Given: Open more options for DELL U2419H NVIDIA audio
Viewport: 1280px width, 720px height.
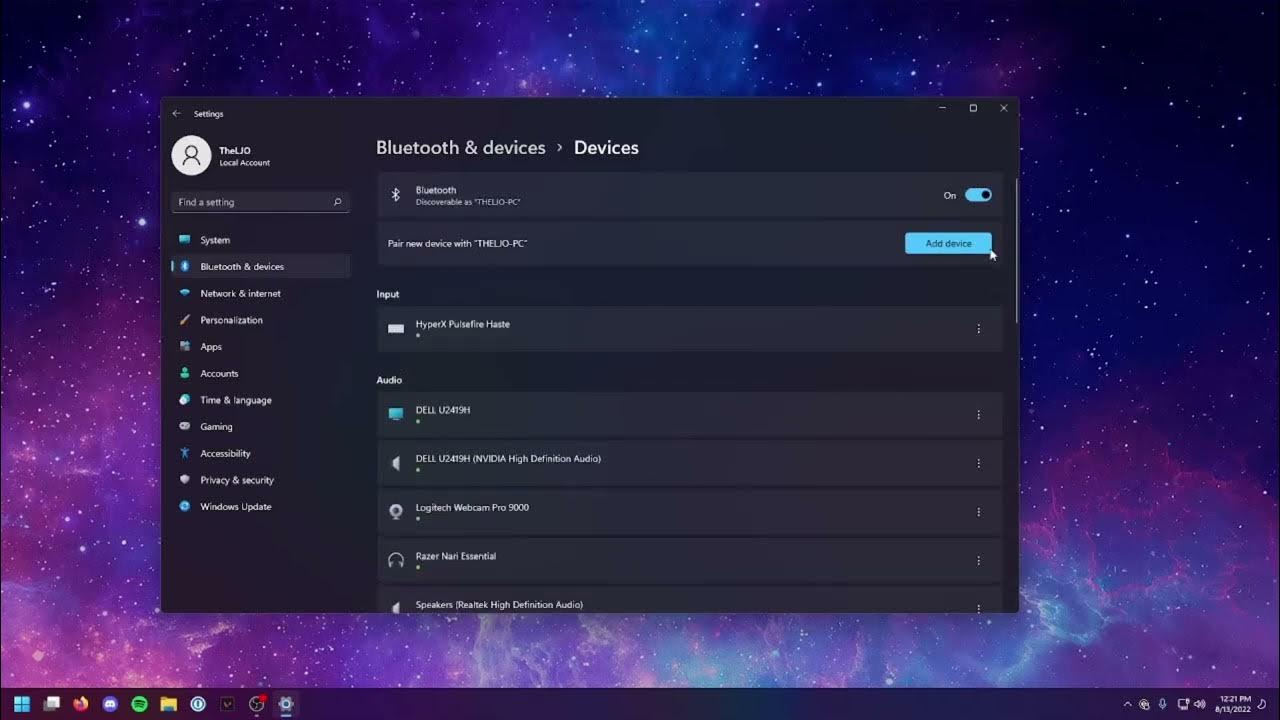Looking at the screenshot, I should coord(978,463).
